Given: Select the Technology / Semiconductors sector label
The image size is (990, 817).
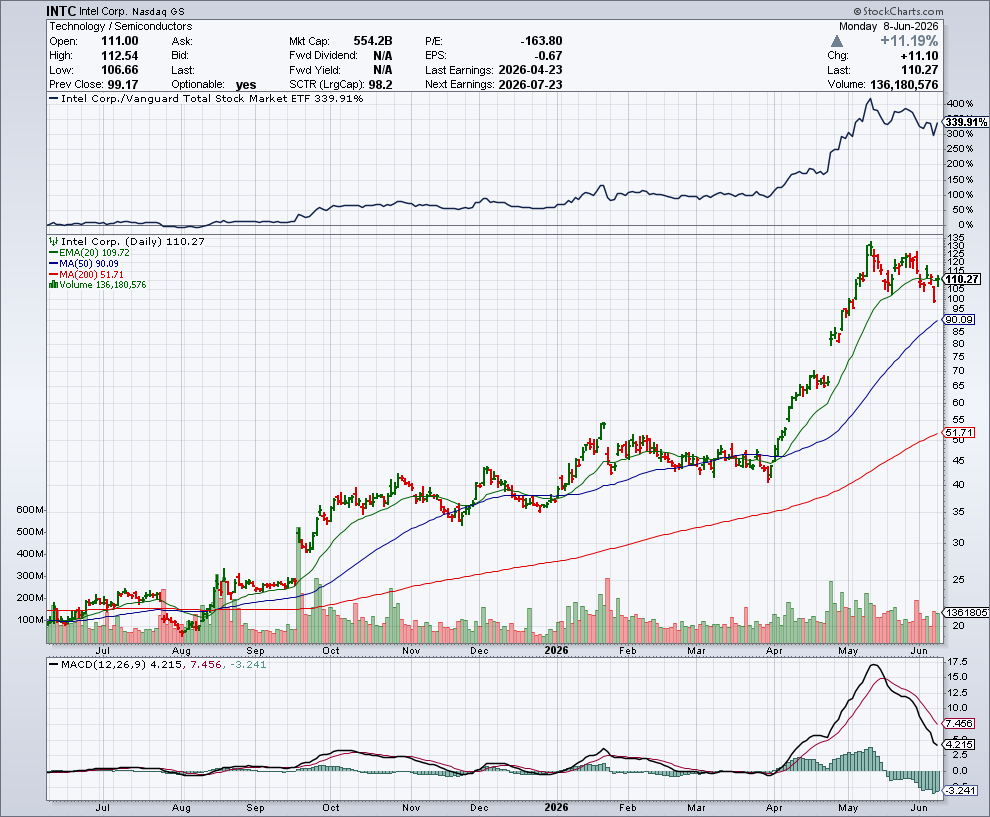Looking at the screenshot, I should click(121, 26).
